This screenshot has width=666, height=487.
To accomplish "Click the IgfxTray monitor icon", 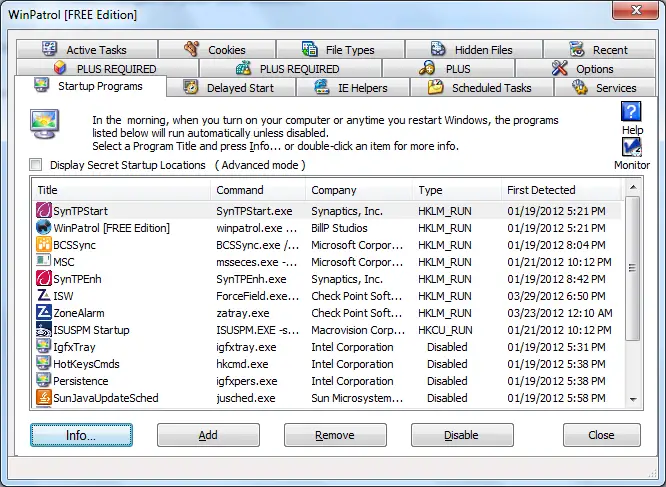I will click(x=44, y=346).
